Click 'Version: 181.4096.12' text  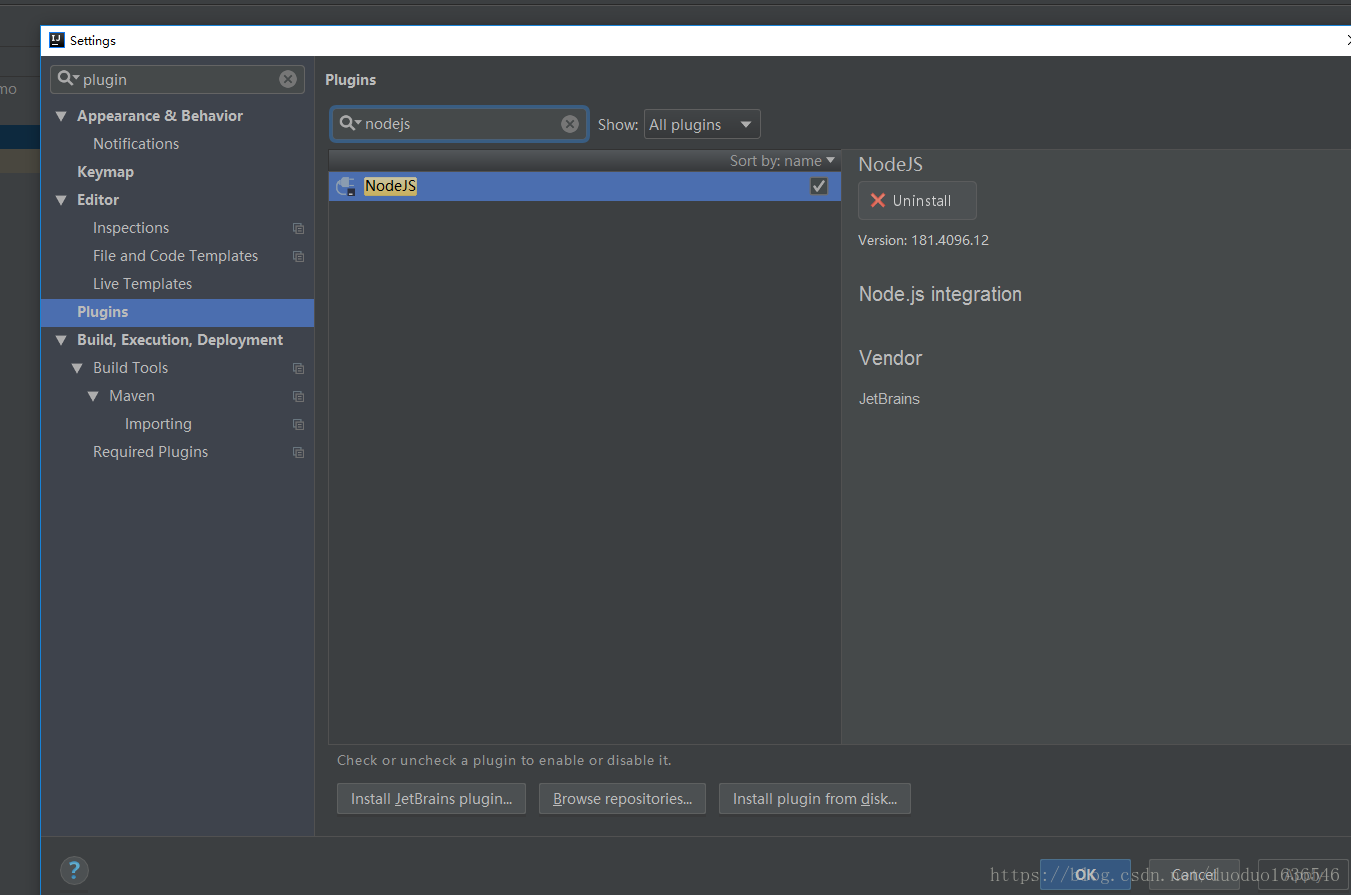(923, 240)
